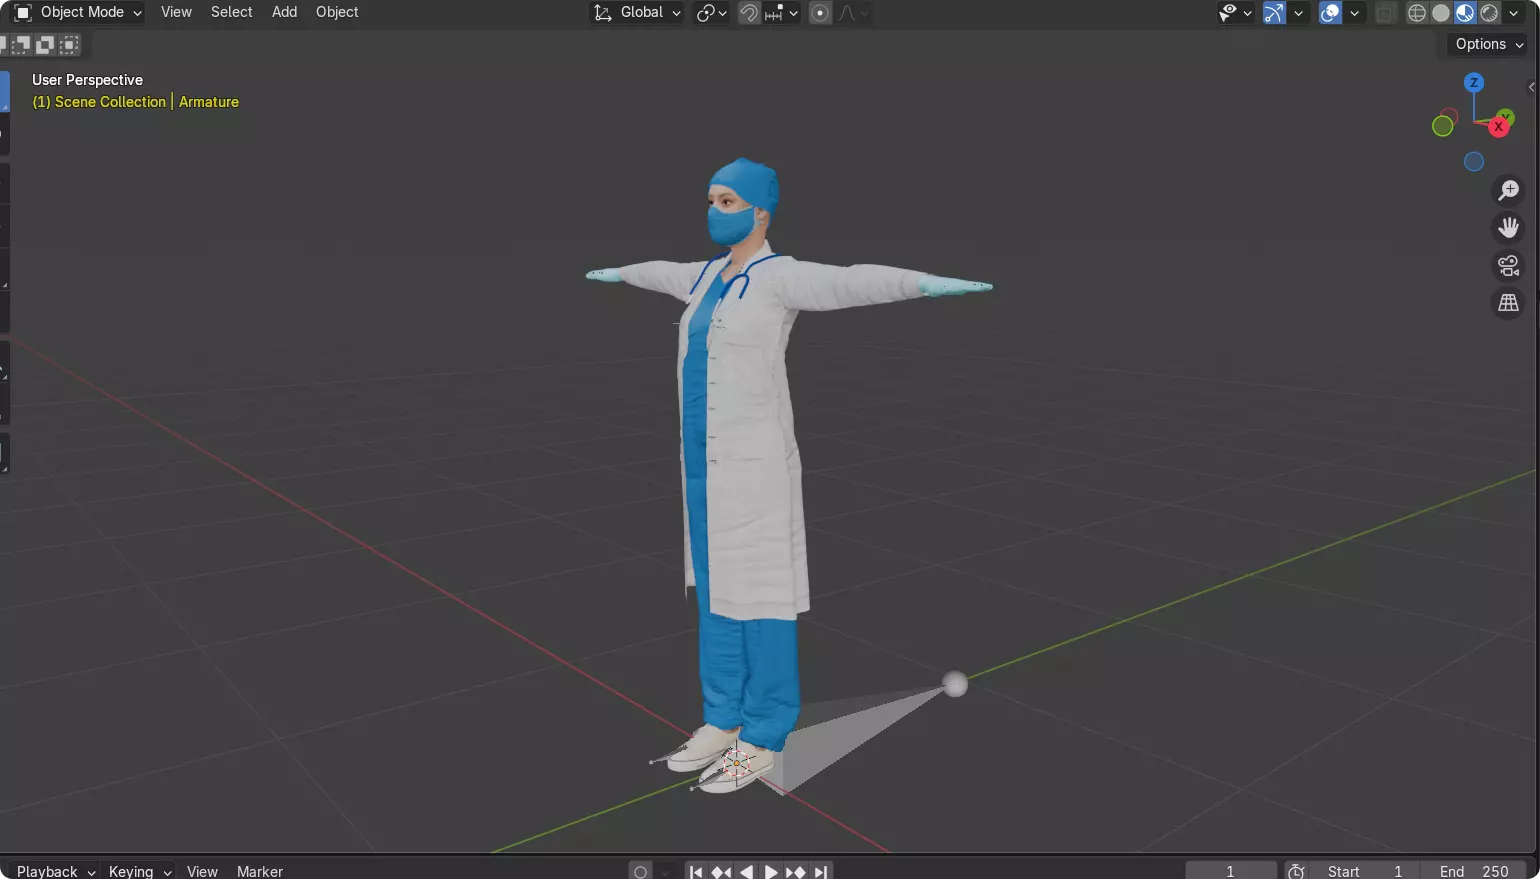The width and height of the screenshot is (1540, 879).
Task: Expand the sidebar arrow at right edge
Action: [1531, 87]
